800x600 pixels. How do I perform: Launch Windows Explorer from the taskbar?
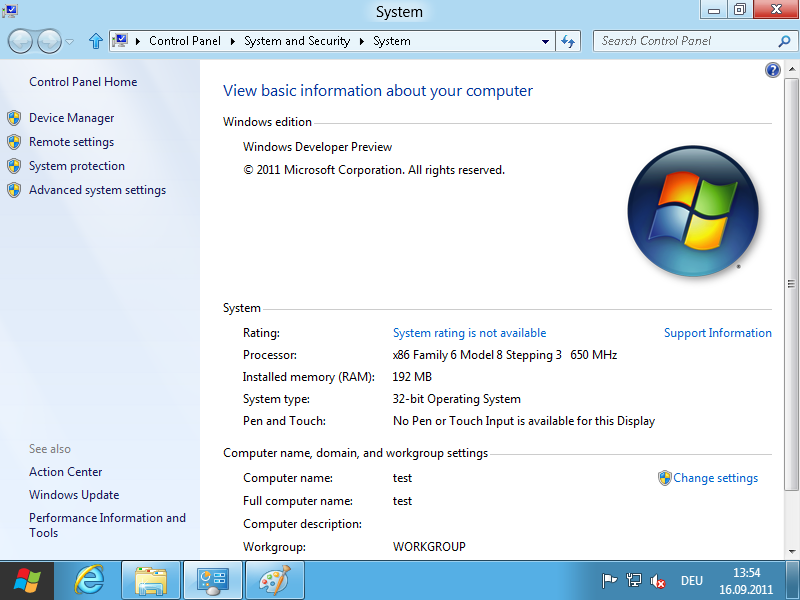[x=151, y=580]
